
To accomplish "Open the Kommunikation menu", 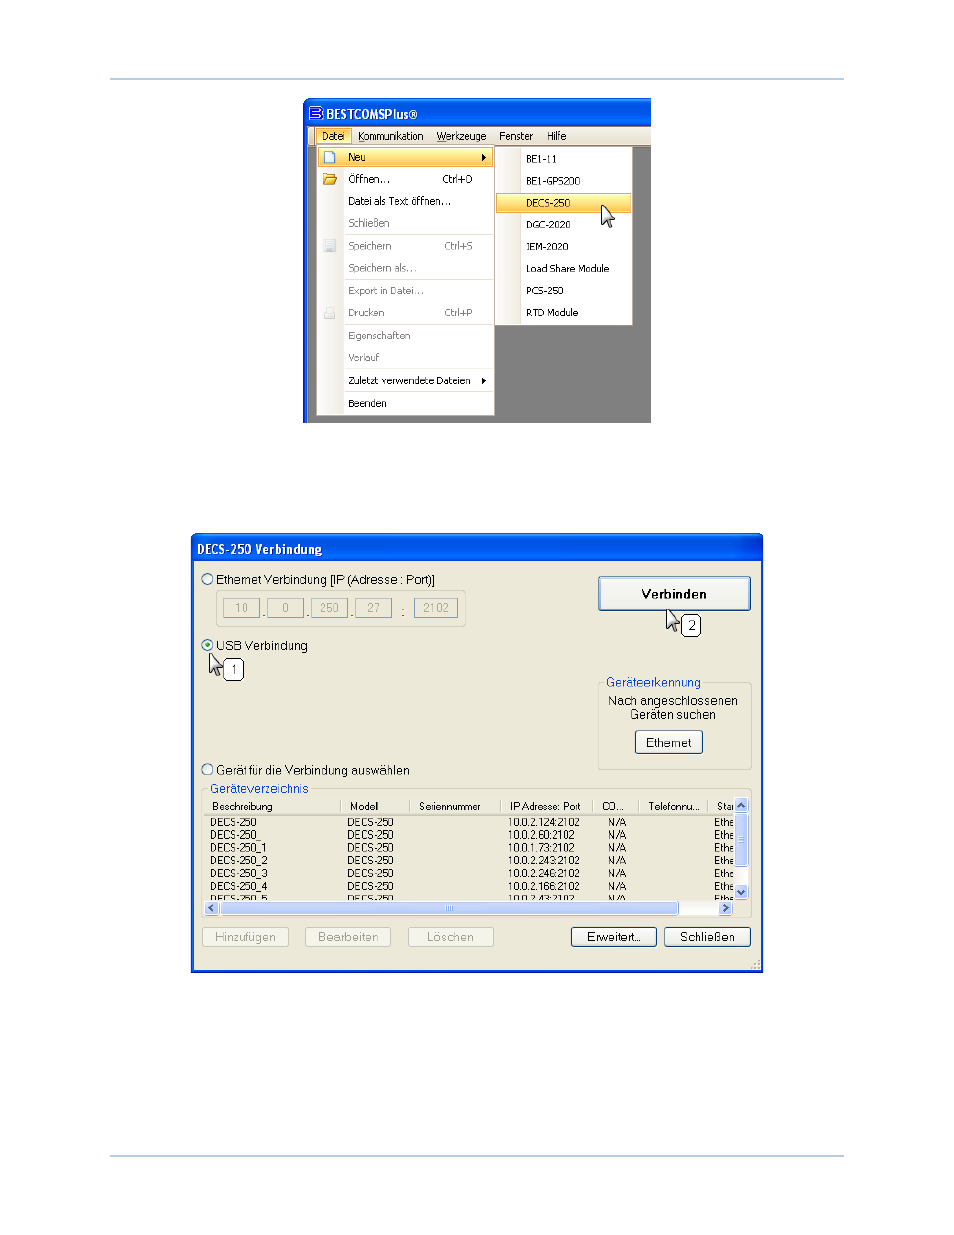I will click(x=390, y=136).
